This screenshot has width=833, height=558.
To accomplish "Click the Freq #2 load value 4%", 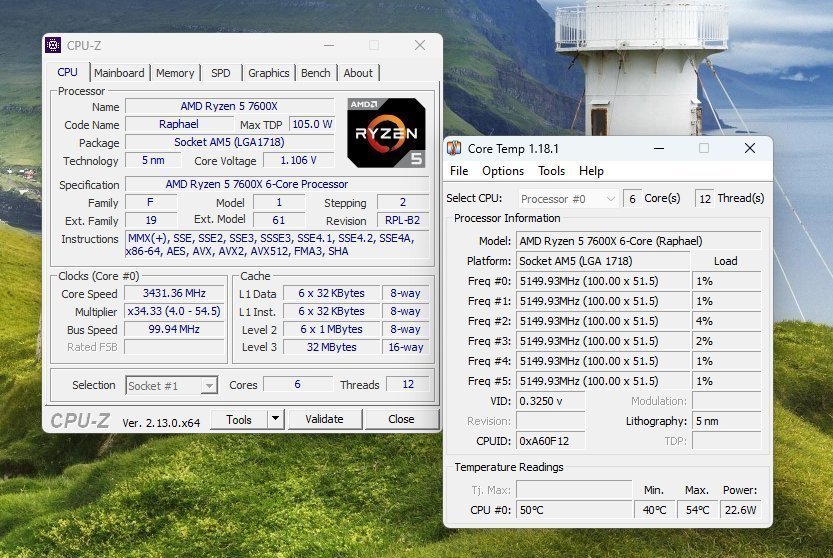I will 727,322.
